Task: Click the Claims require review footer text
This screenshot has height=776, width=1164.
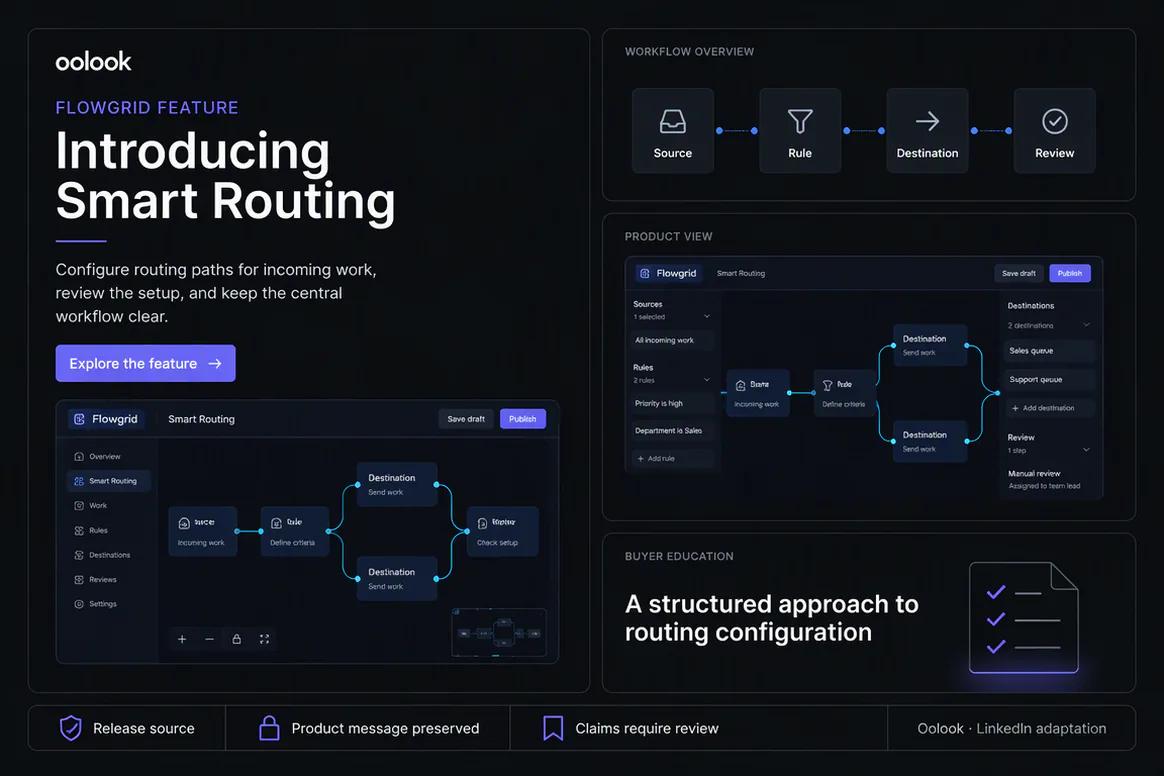Action: [647, 728]
